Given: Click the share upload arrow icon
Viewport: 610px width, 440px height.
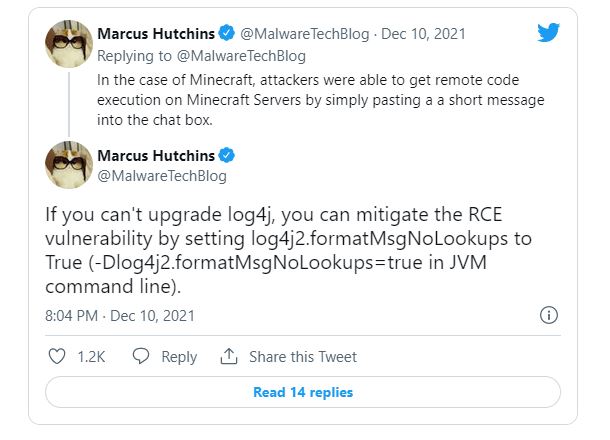Looking at the screenshot, I should pos(229,356).
